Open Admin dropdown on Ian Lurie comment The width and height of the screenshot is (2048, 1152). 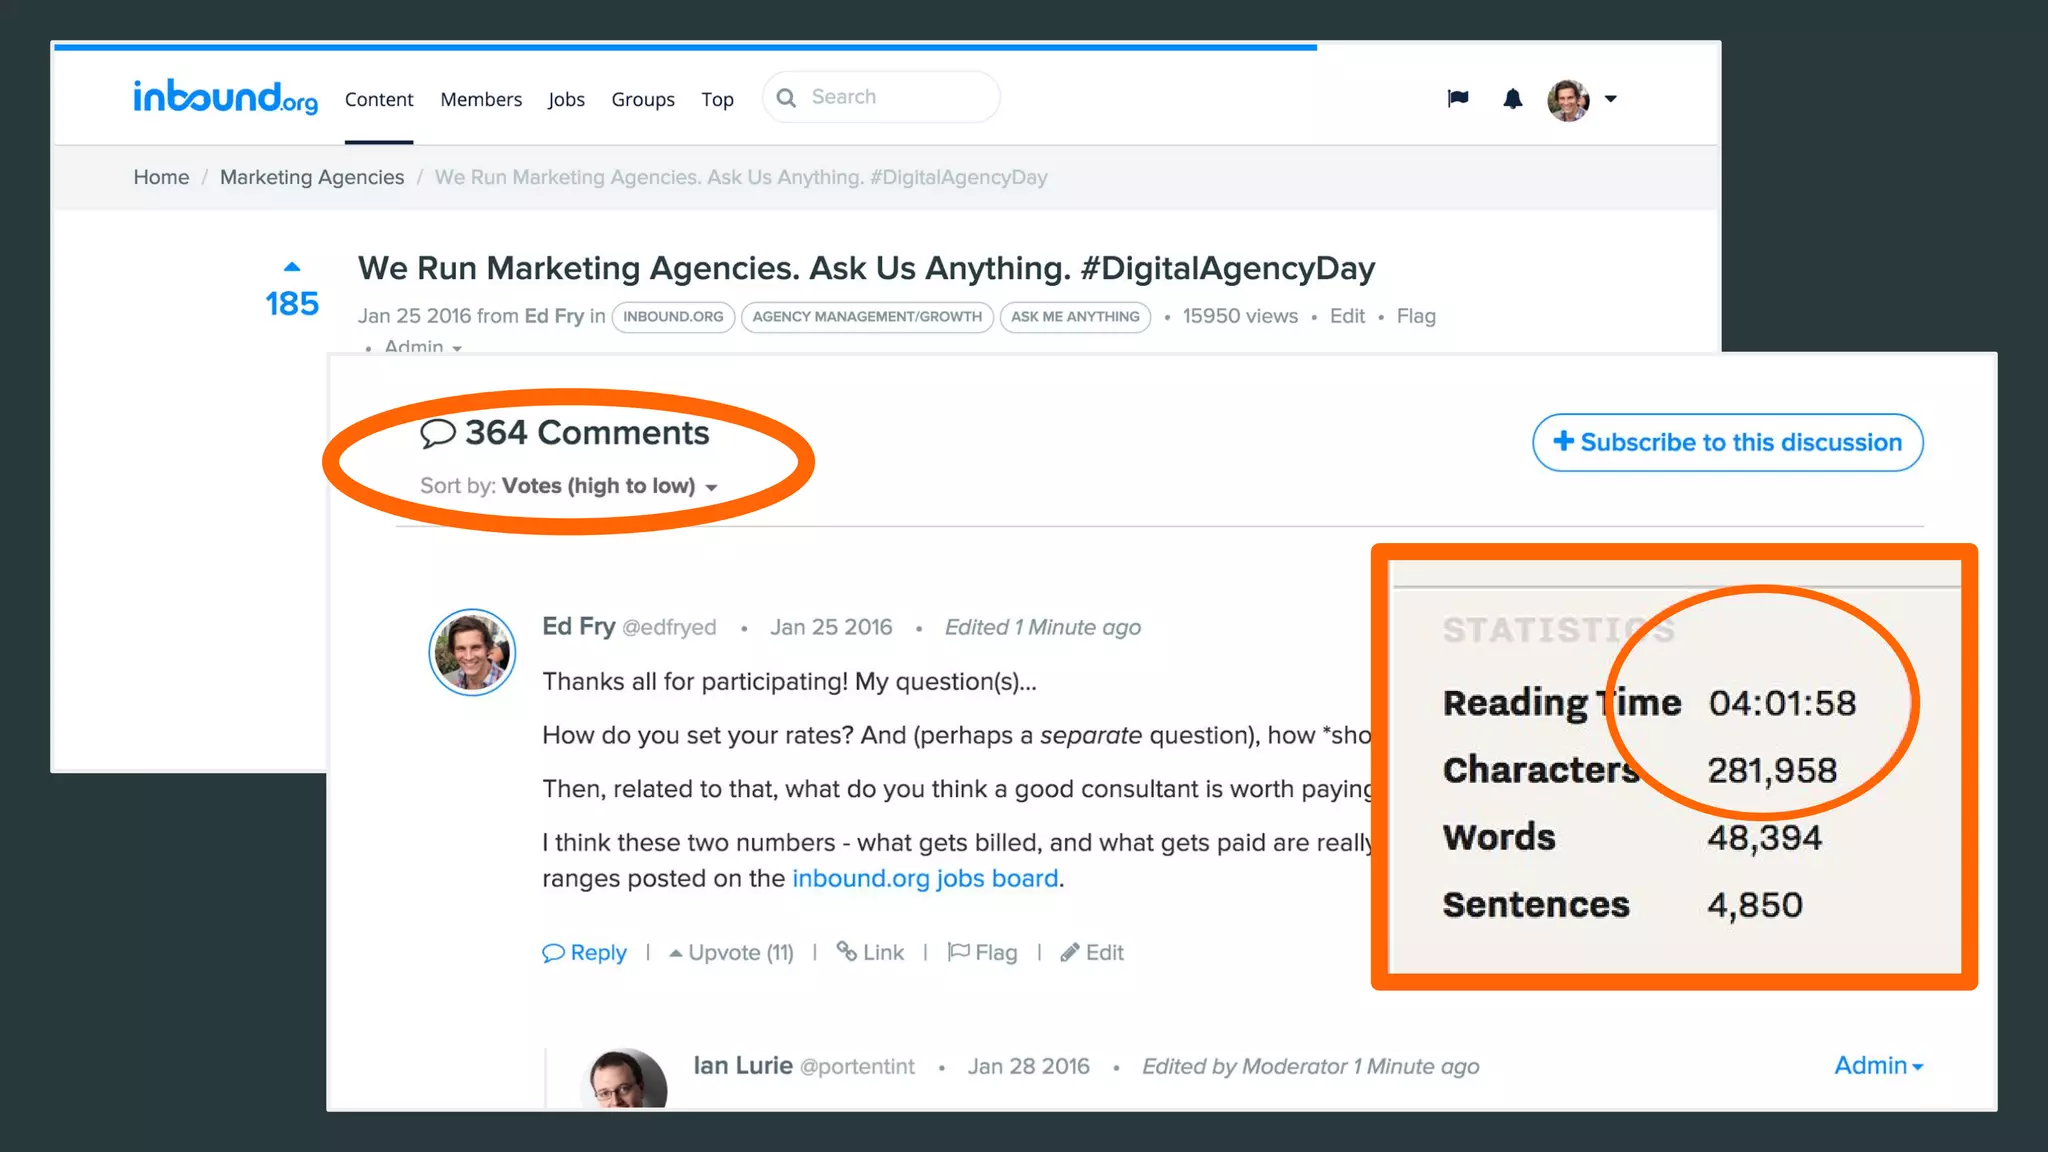click(1877, 1066)
